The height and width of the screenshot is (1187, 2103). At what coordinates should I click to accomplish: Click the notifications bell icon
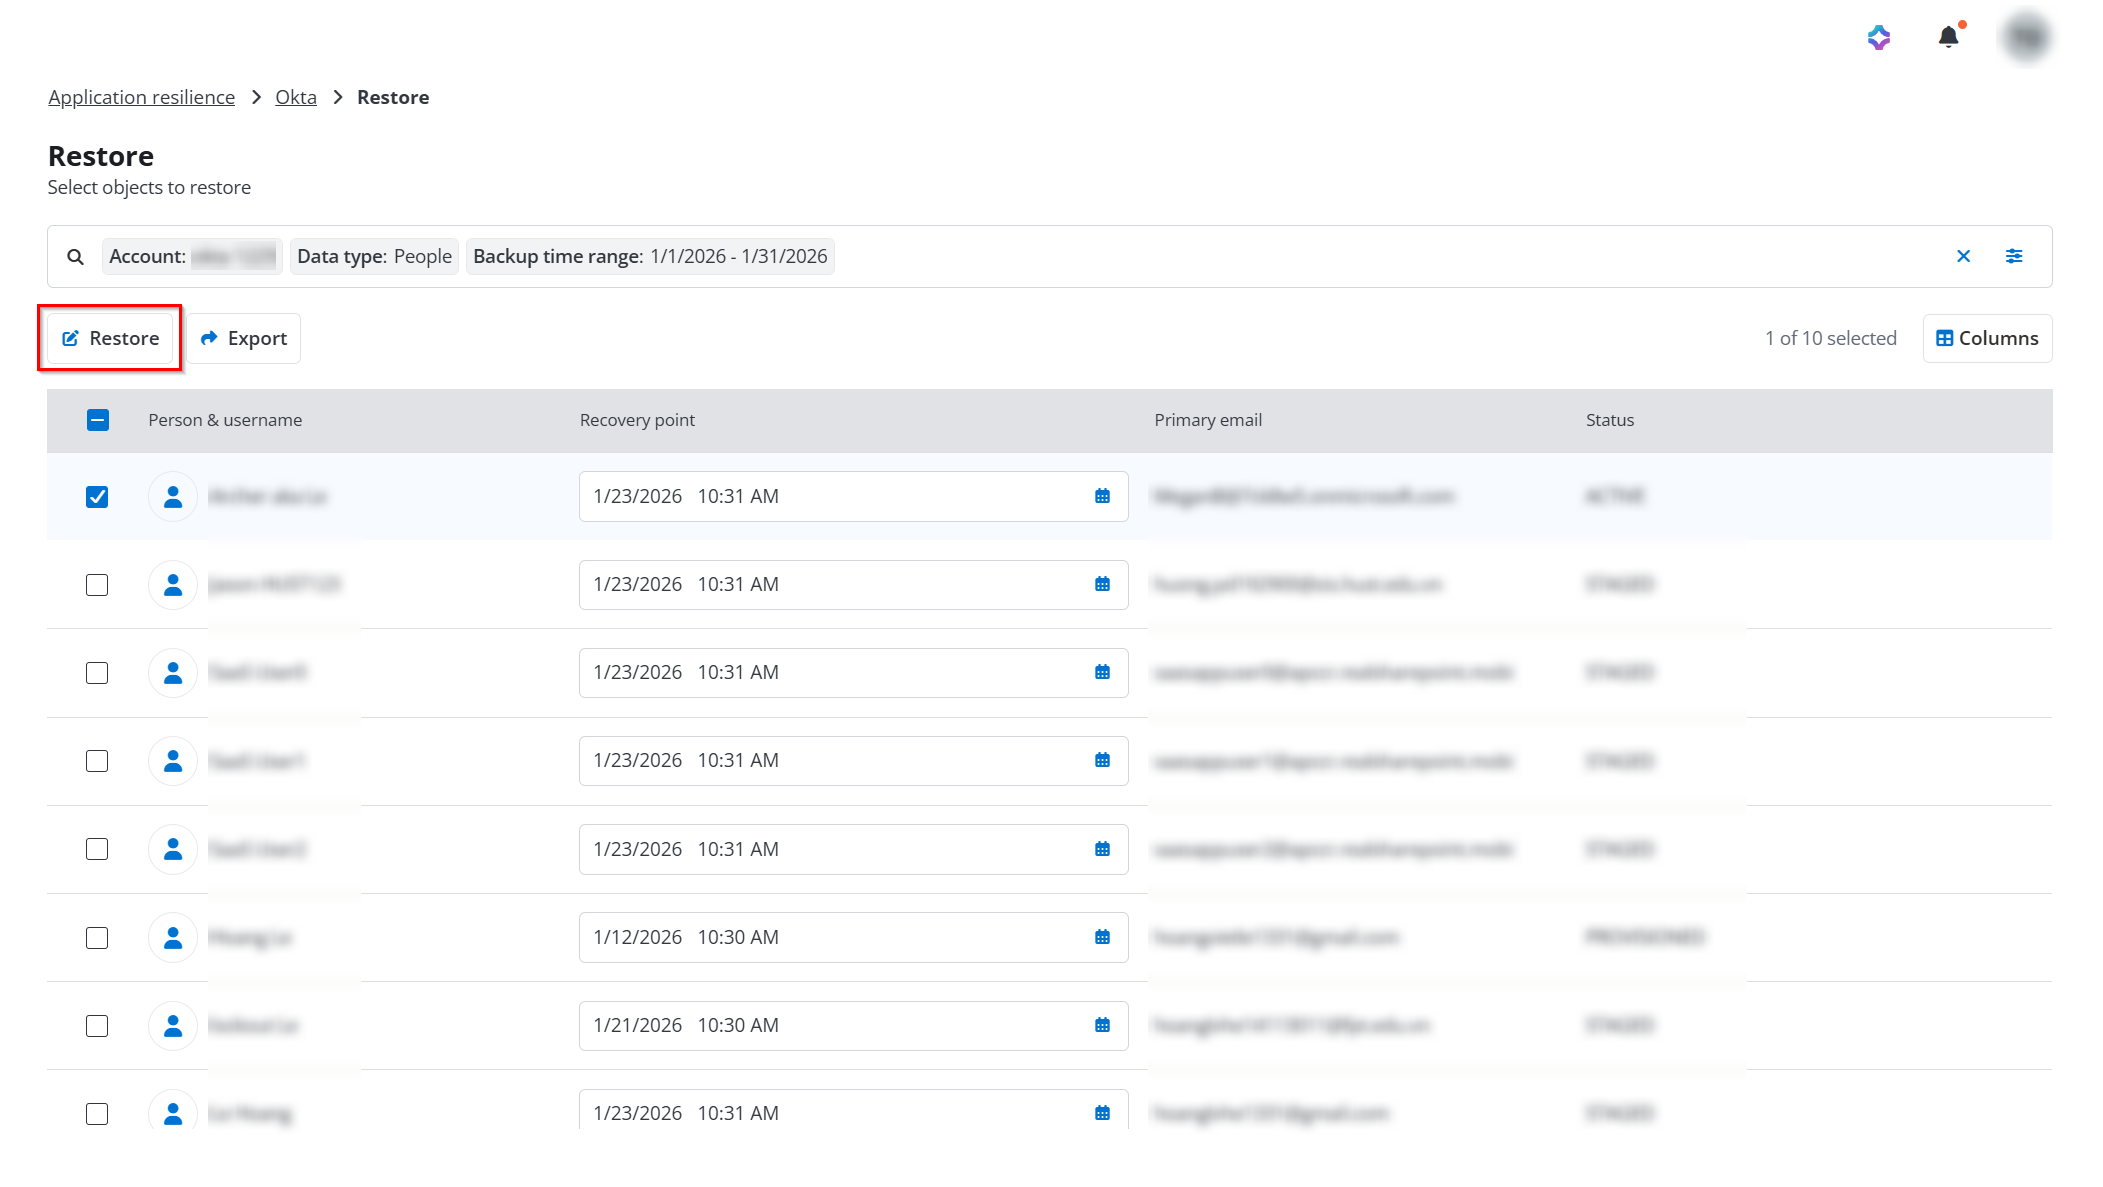[x=1948, y=38]
